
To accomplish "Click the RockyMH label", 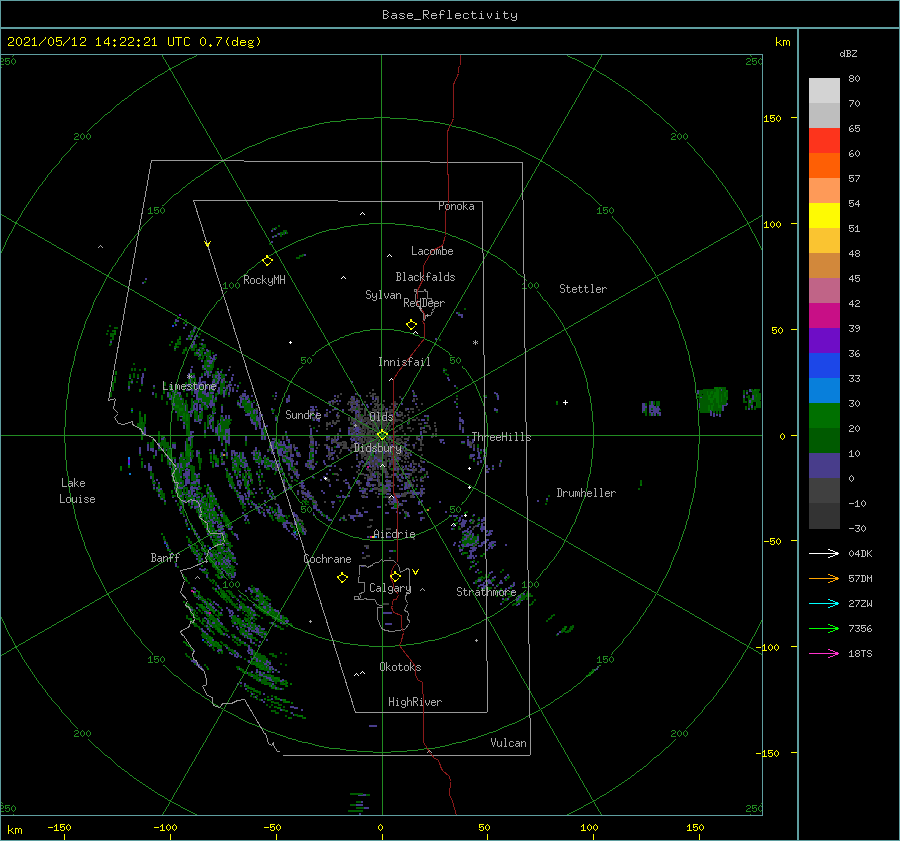I will 264,280.
